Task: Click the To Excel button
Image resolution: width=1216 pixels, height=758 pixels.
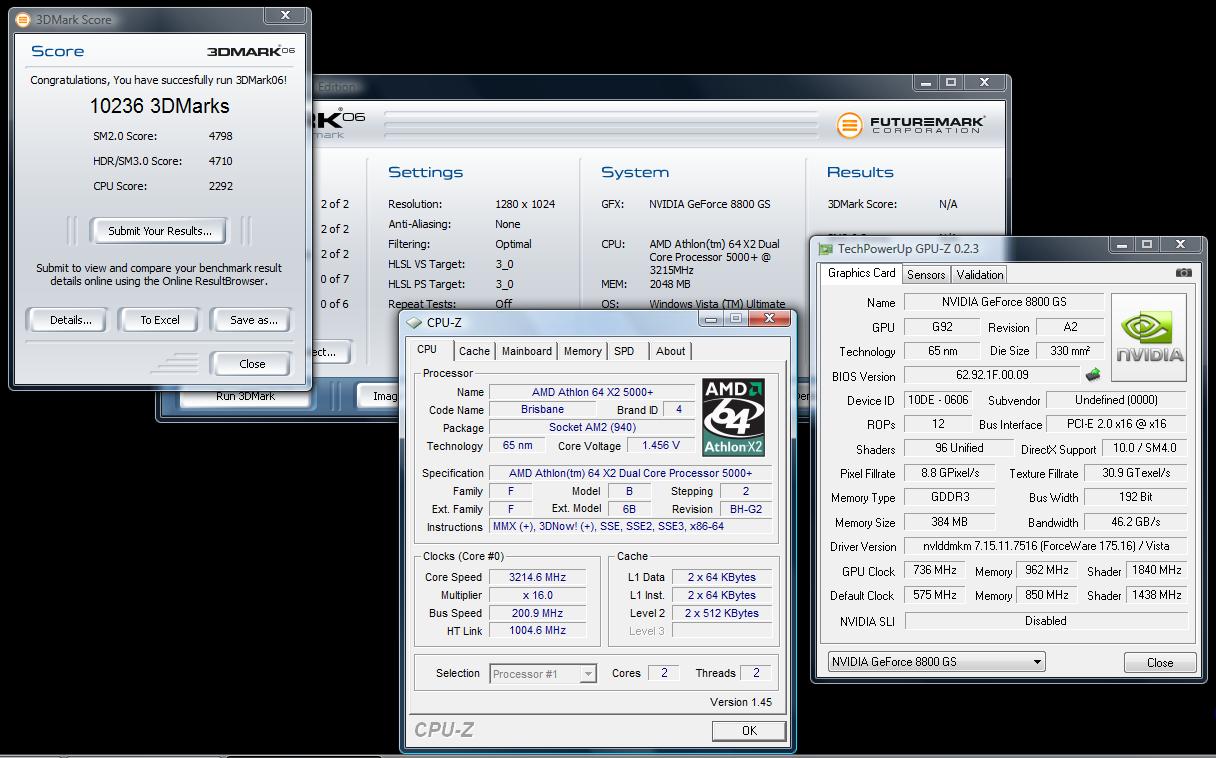Action: pos(160,320)
